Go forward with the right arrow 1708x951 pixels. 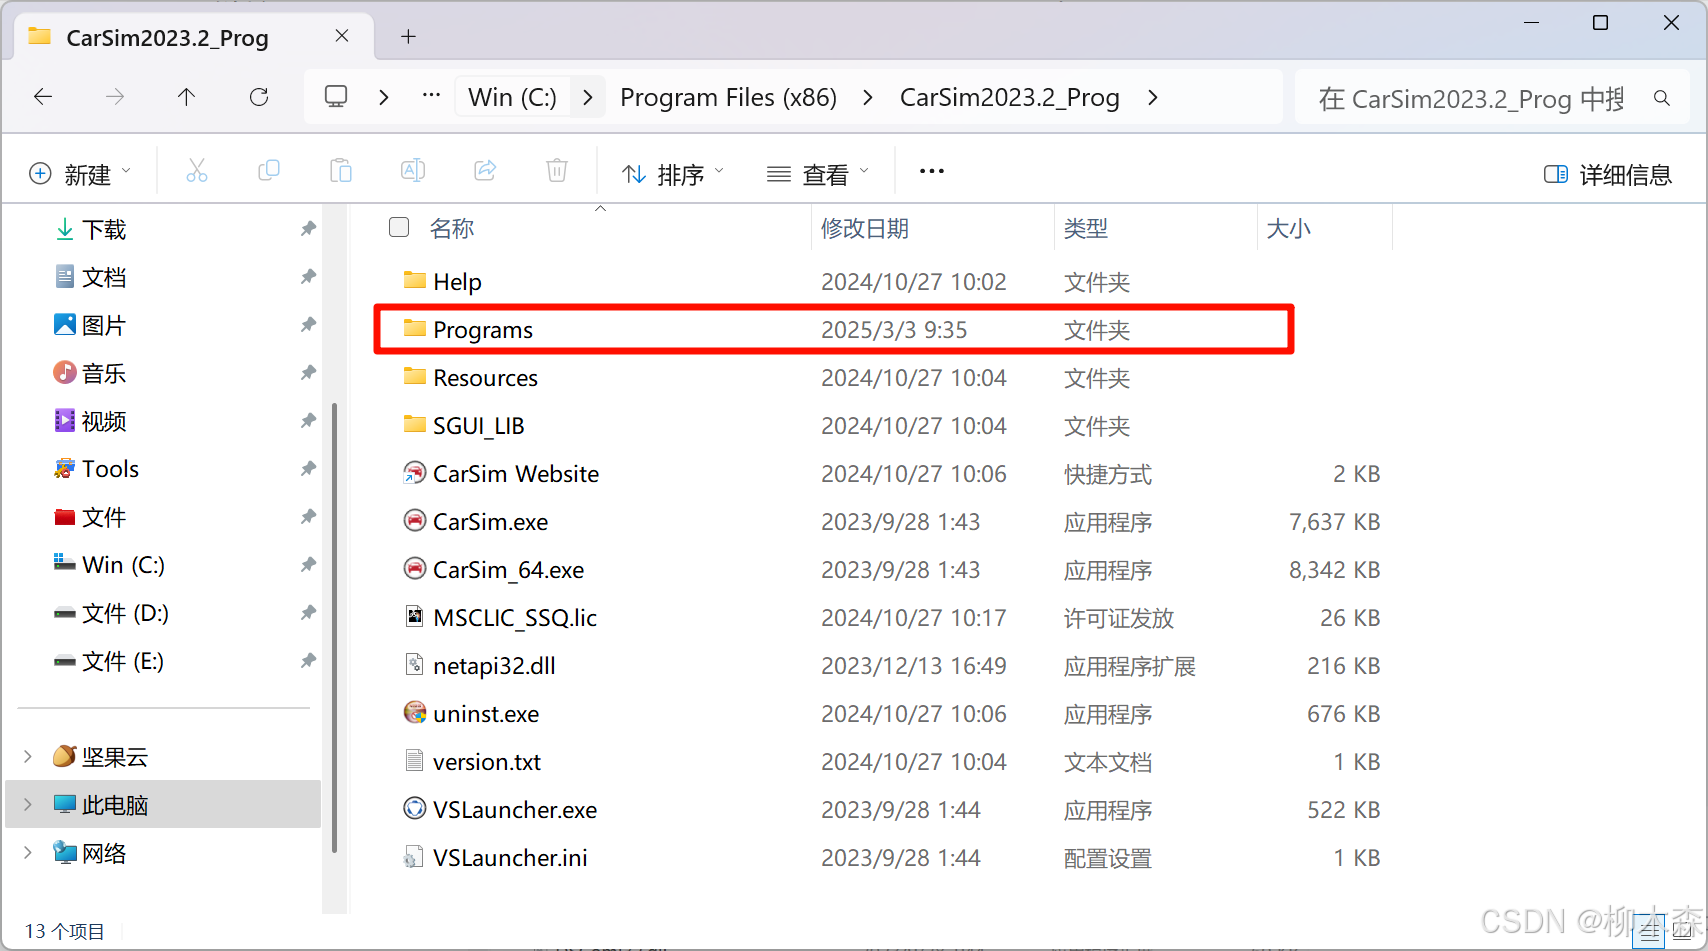coord(115,97)
